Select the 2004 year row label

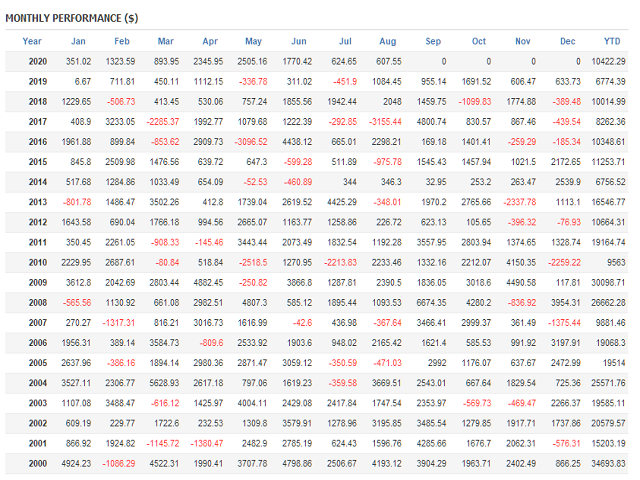(38, 383)
